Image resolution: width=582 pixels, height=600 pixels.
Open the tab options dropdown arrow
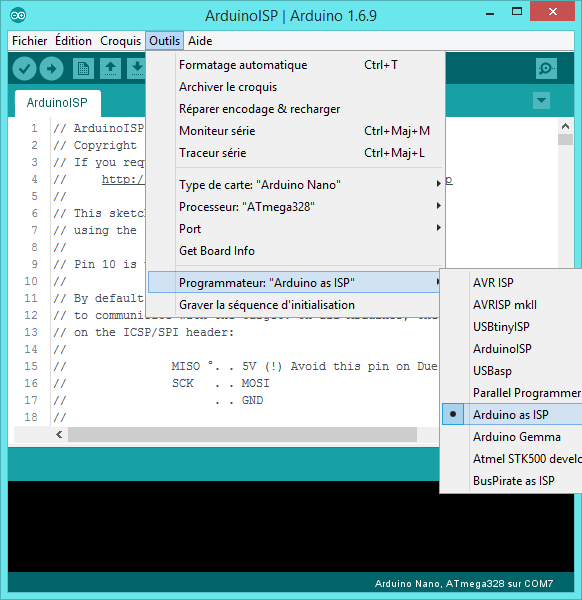point(541,101)
